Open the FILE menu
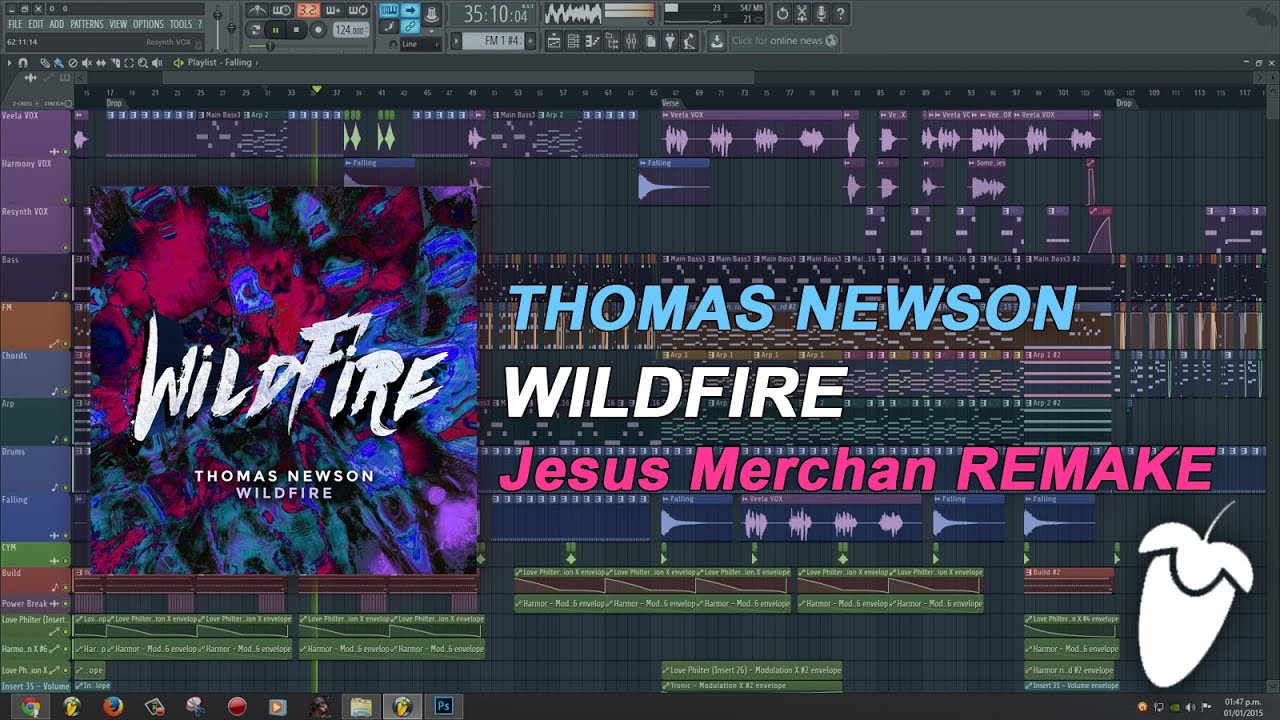This screenshot has width=1280, height=720. point(15,24)
